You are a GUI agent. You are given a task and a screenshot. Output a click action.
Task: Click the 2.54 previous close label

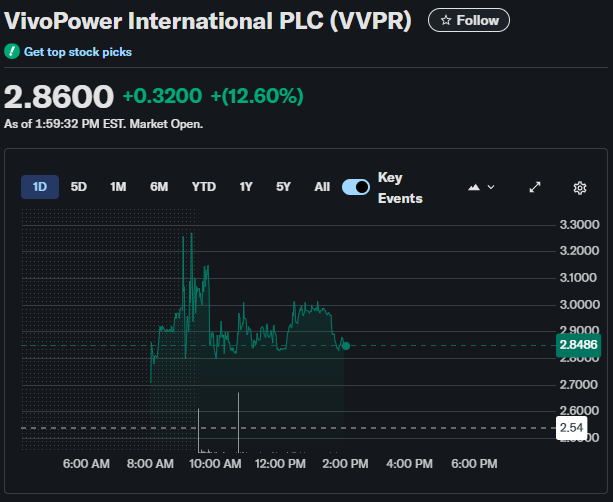click(571, 428)
